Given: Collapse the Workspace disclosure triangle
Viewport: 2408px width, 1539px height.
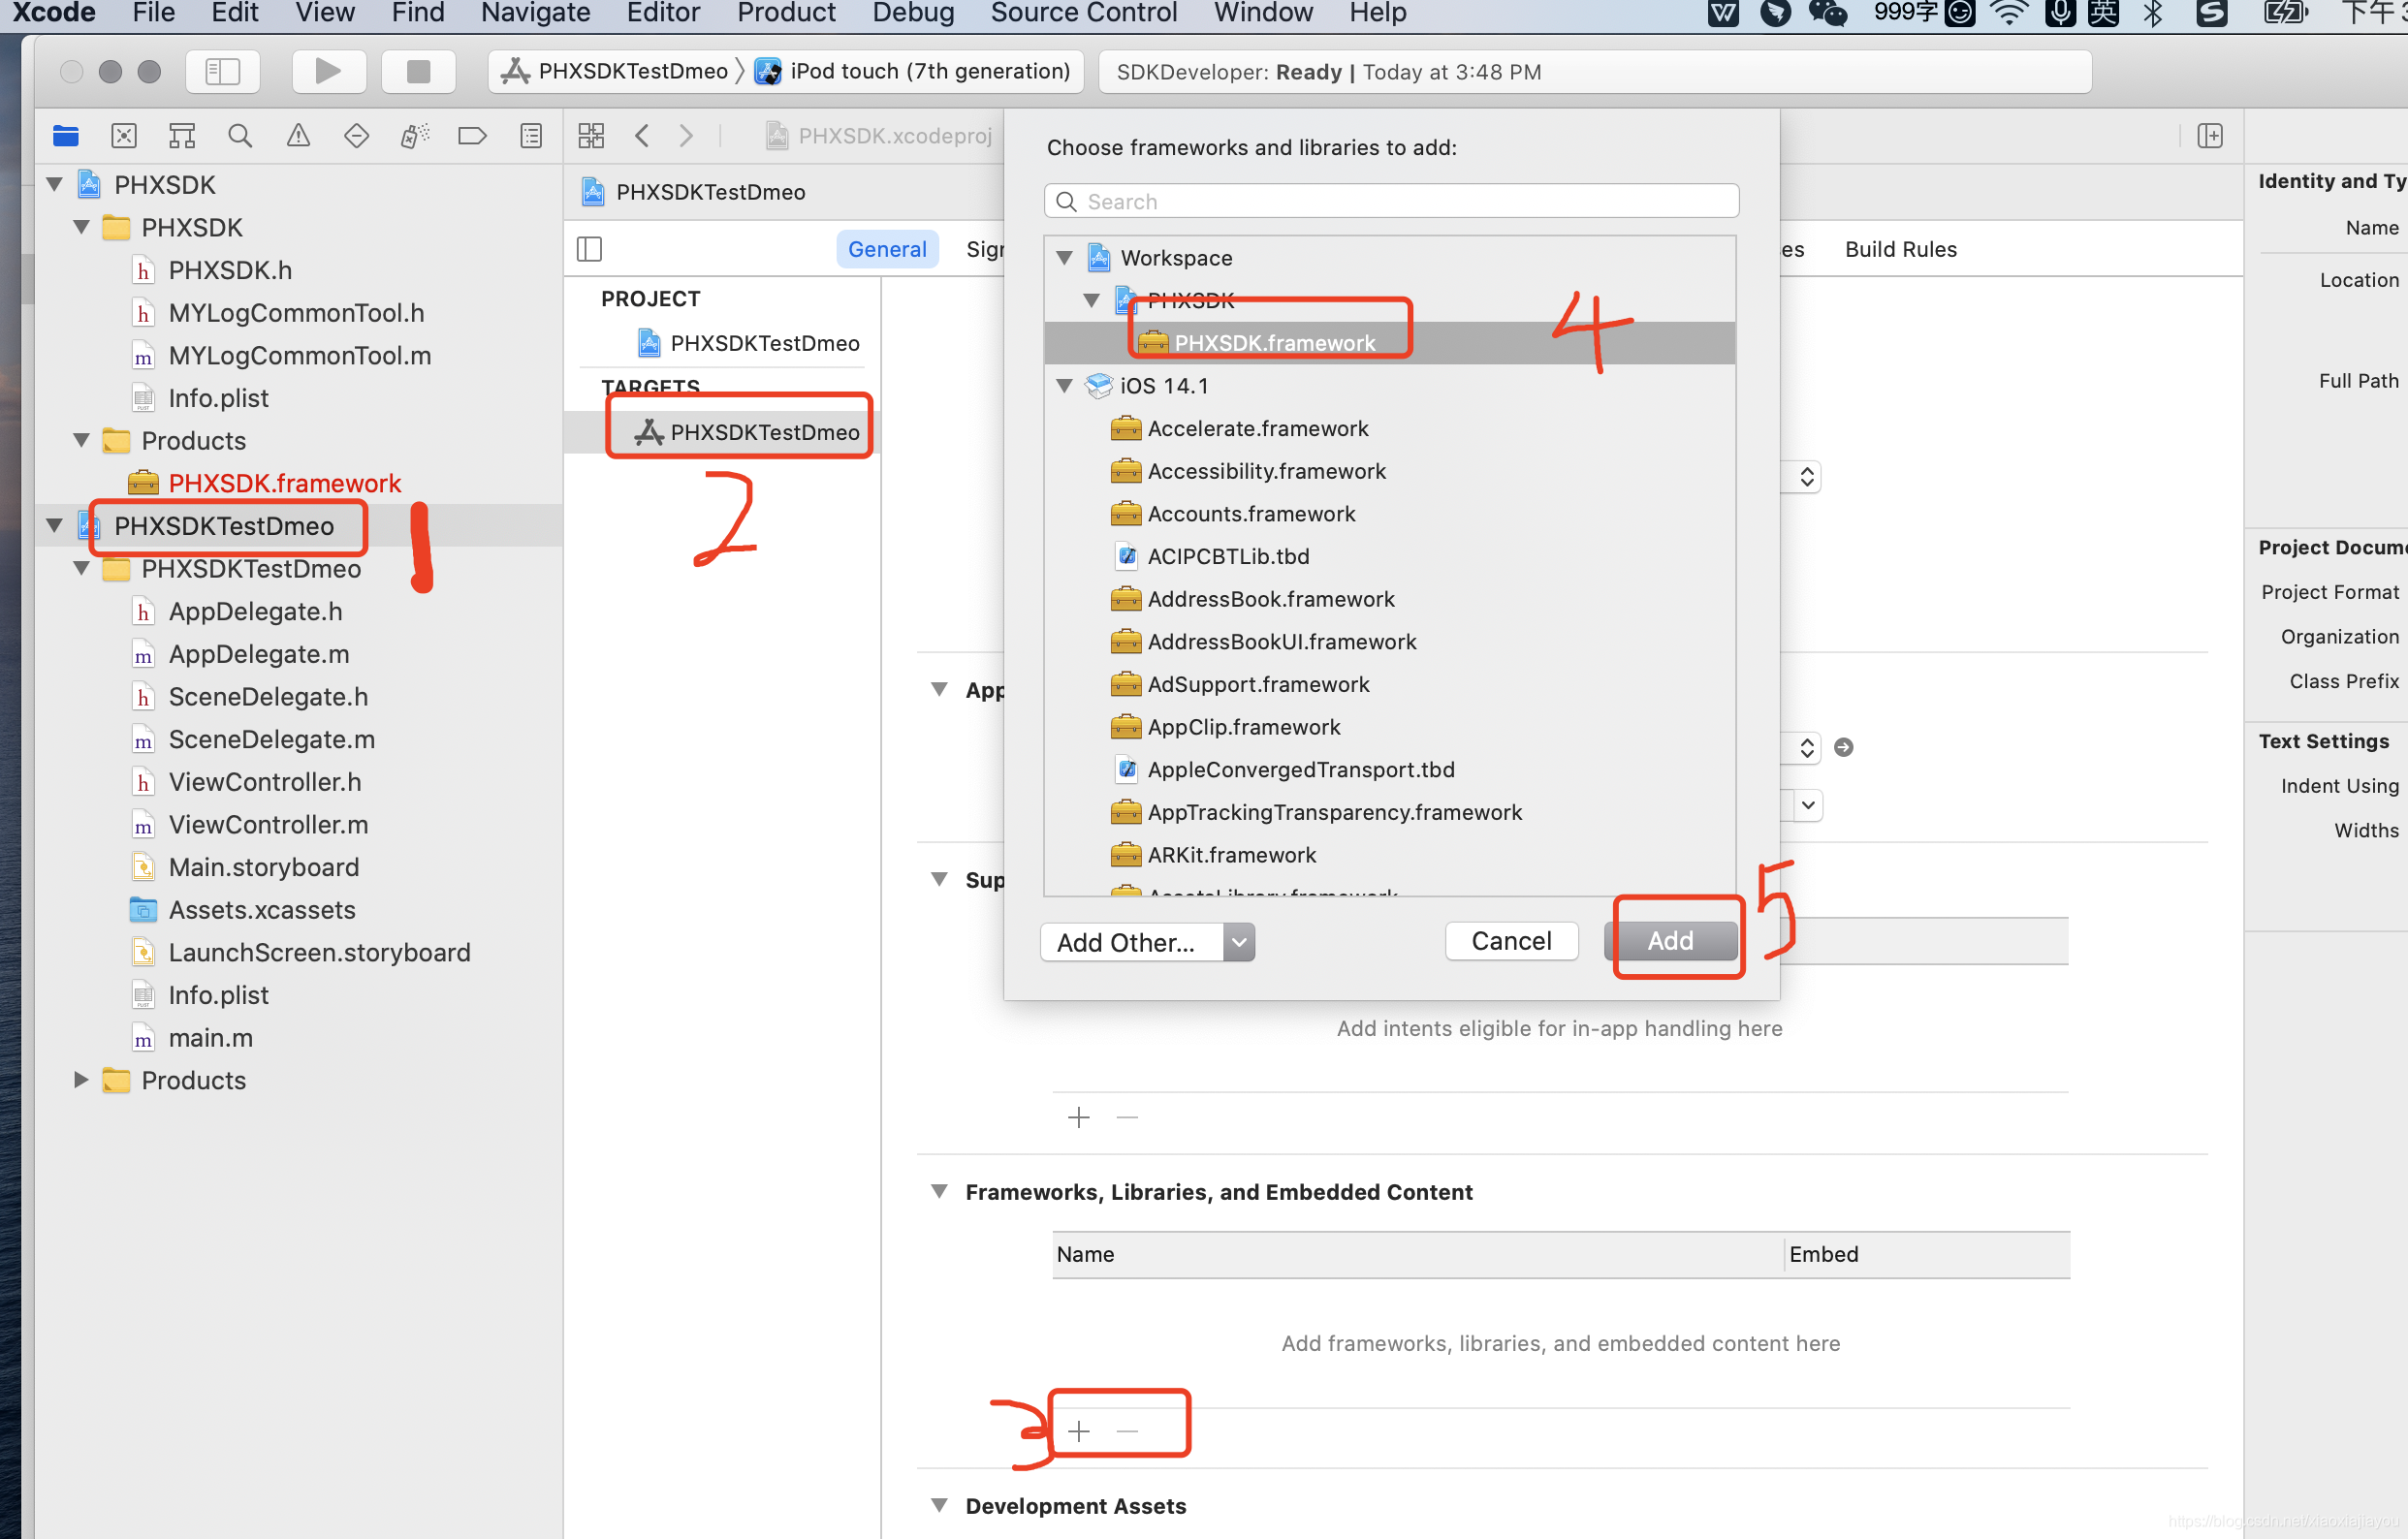Looking at the screenshot, I should point(1065,258).
